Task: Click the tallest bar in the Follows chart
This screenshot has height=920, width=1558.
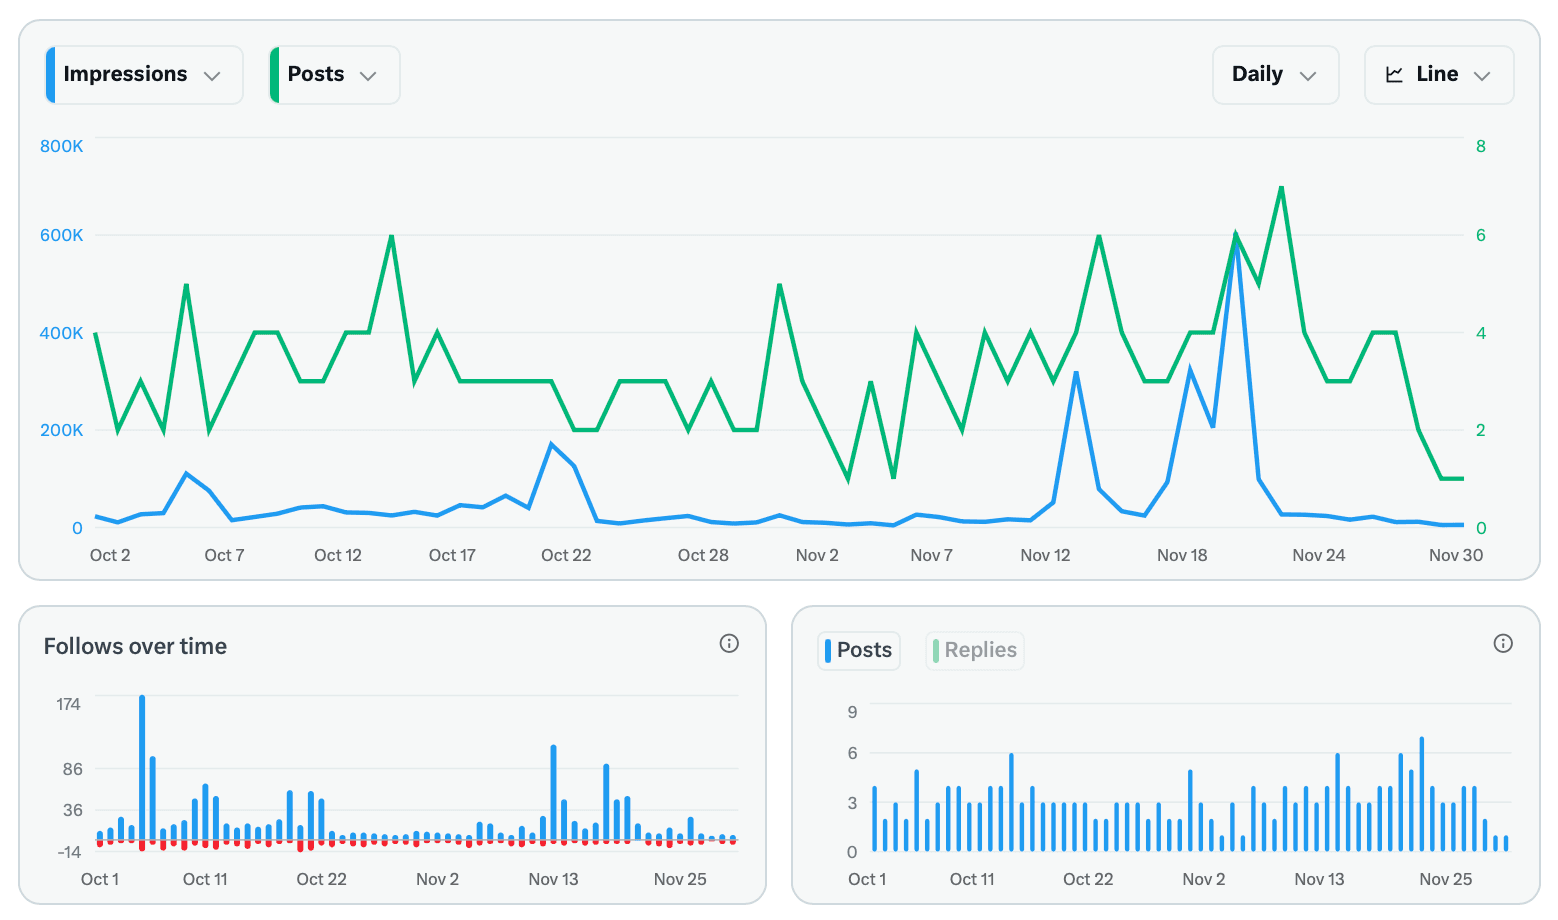Action: [x=143, y=768]
